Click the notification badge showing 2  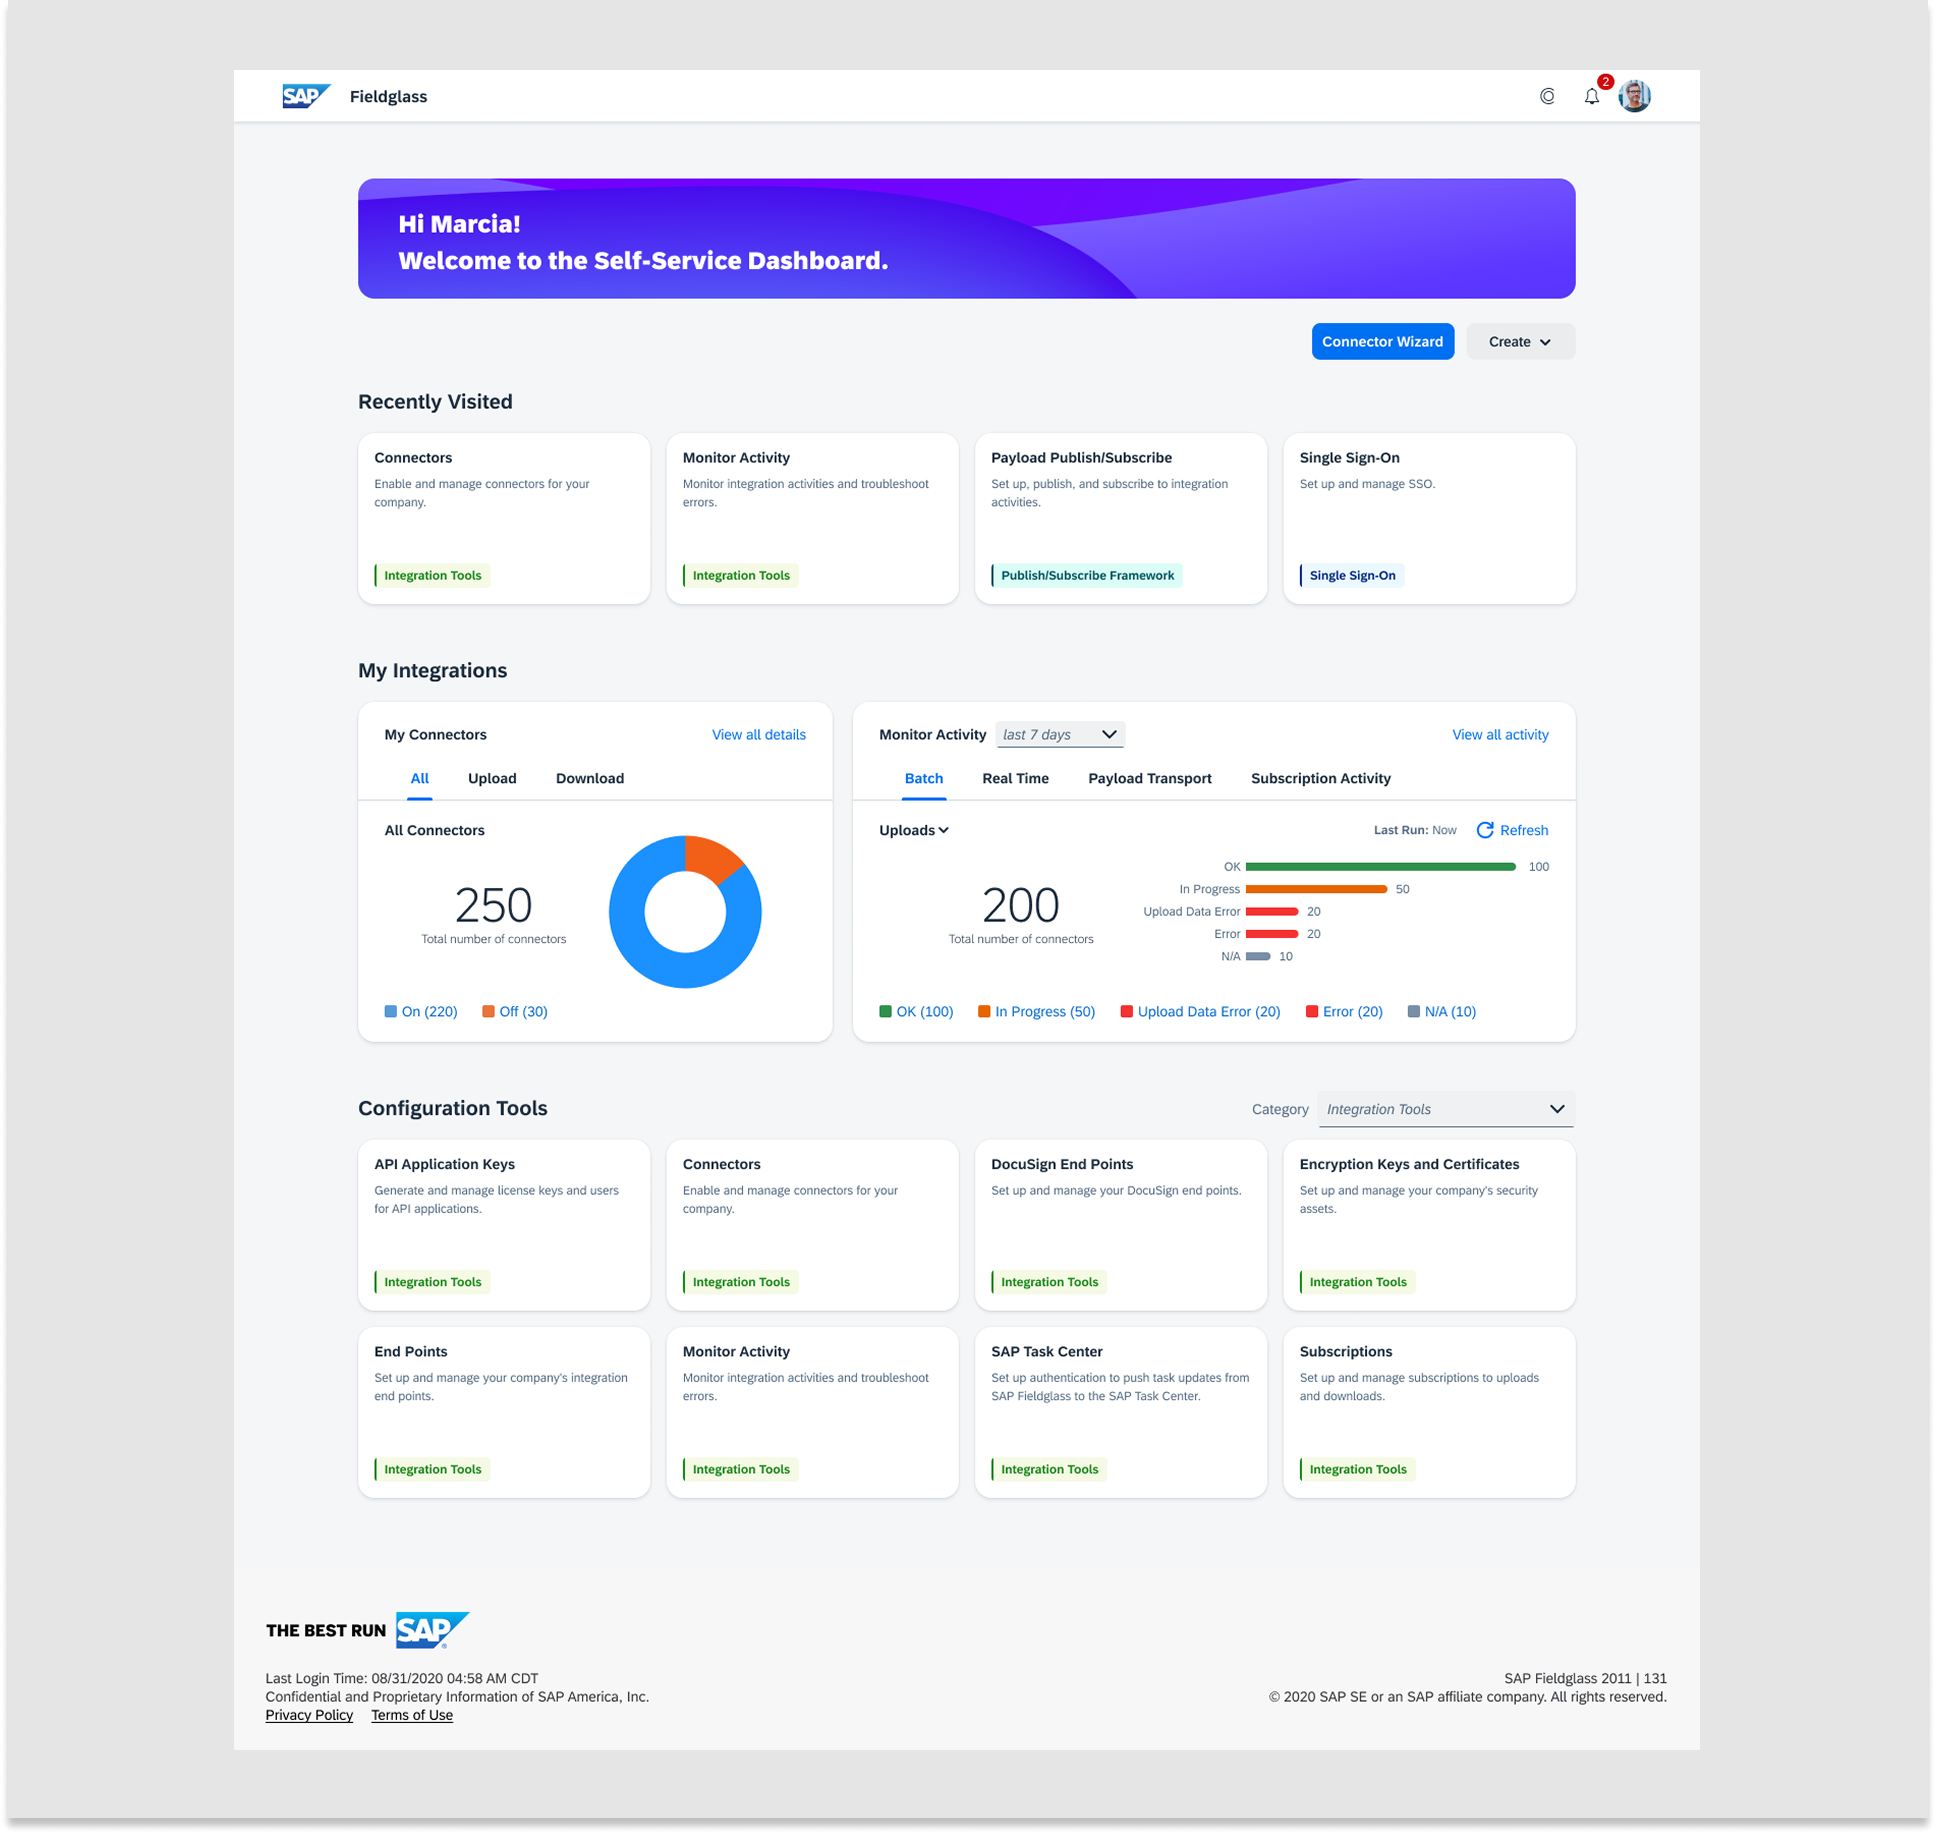[x=1605, y=82]
